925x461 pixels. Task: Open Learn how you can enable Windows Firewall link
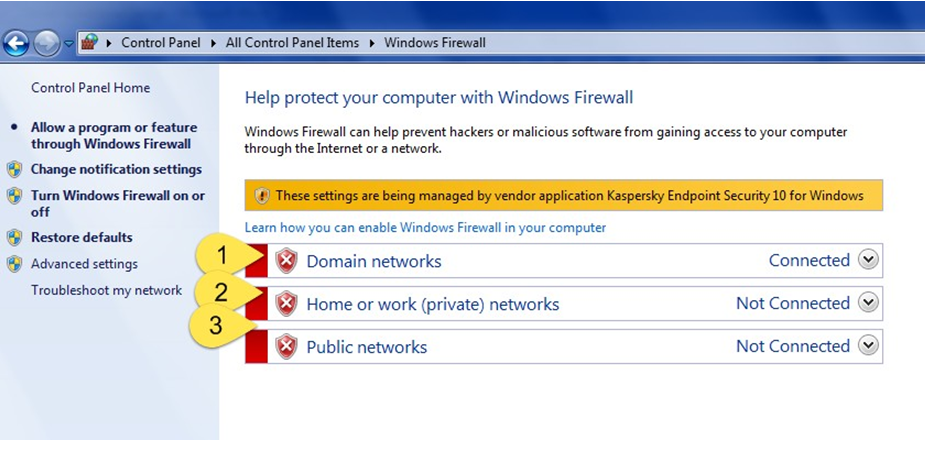coord(425,227)
